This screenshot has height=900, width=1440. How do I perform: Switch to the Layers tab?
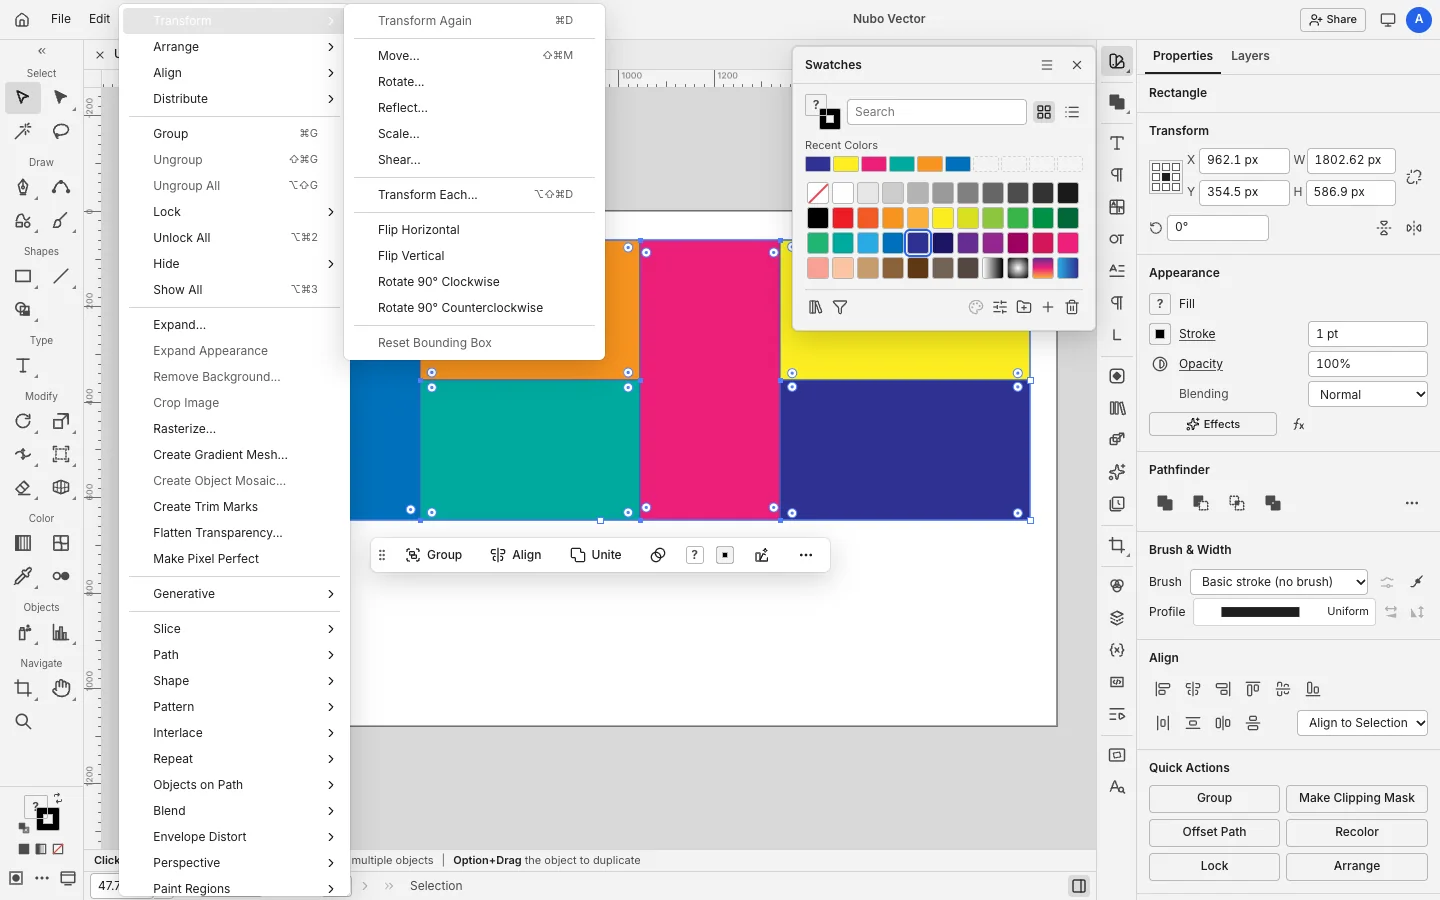click(1250, 56)
